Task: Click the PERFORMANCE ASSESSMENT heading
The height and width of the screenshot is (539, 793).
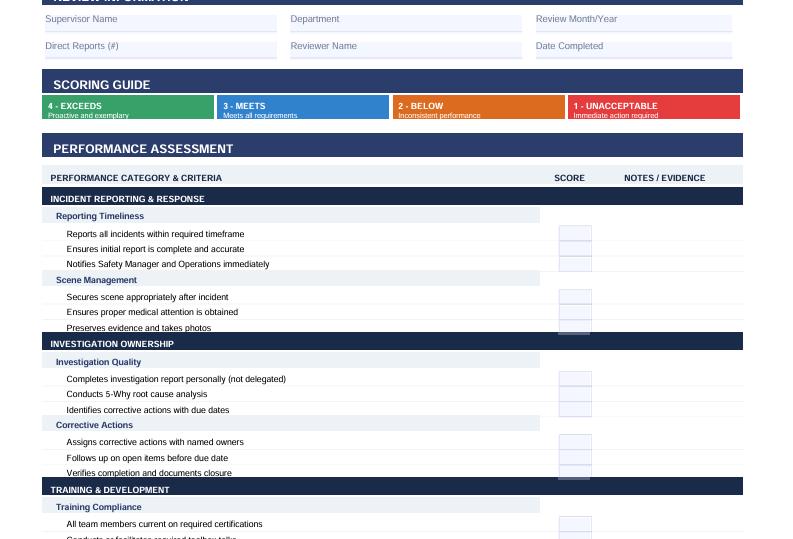Action: 143,149
